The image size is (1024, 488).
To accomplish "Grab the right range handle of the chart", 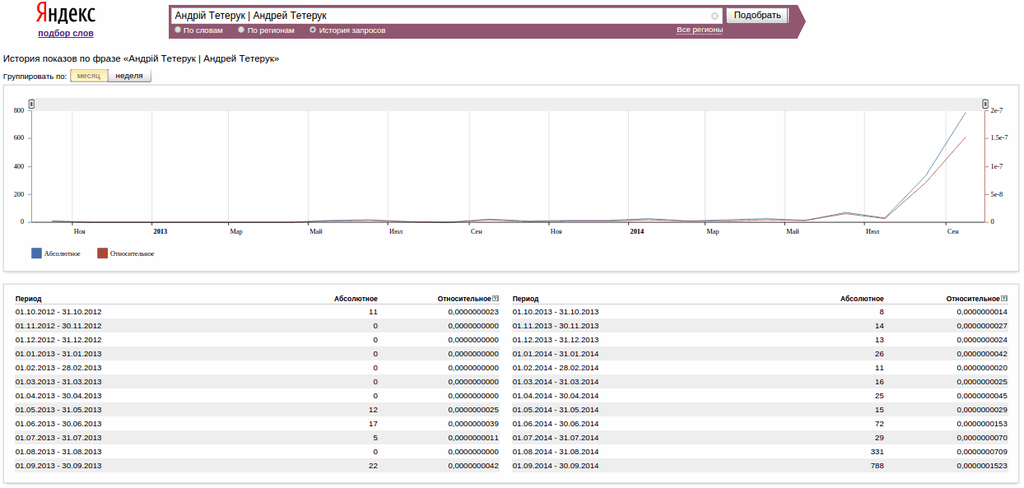I will 985,104.
